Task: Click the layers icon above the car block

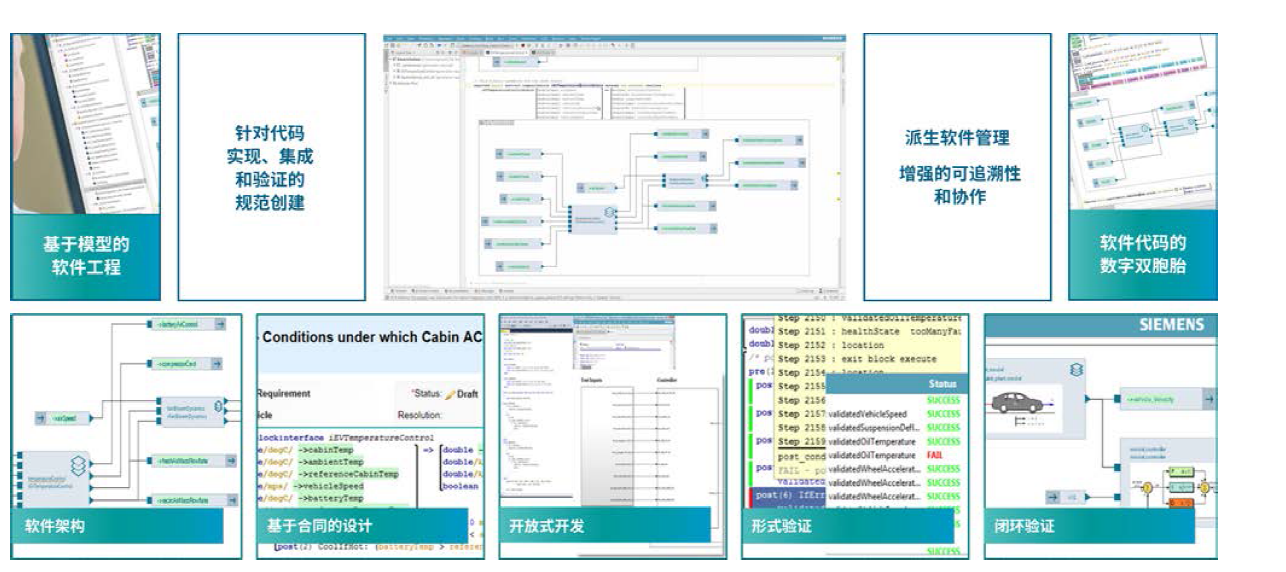Action: pyautogui.click(x=1076, y=369)
